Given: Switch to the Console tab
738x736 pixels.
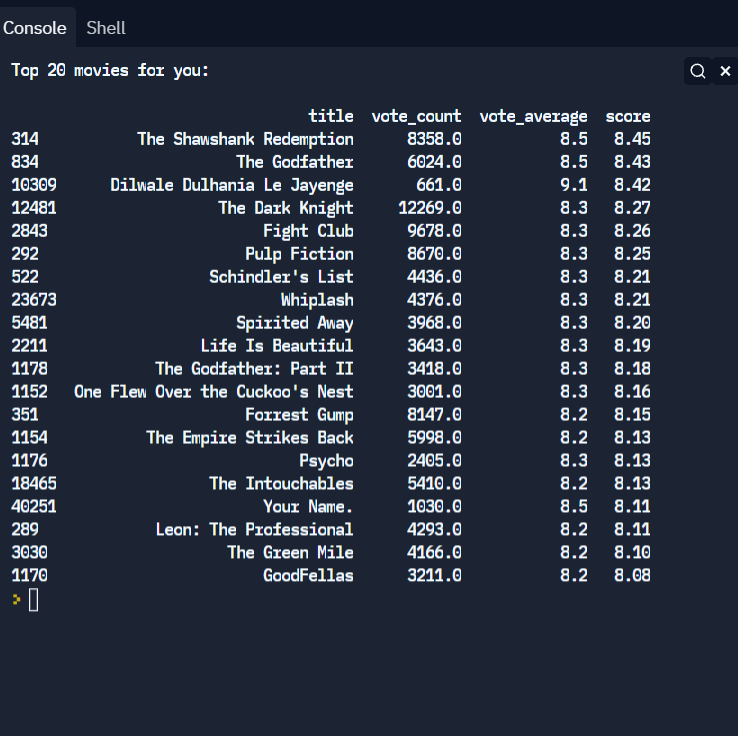Looking at the screenshot, I should [x=35, y=28].
